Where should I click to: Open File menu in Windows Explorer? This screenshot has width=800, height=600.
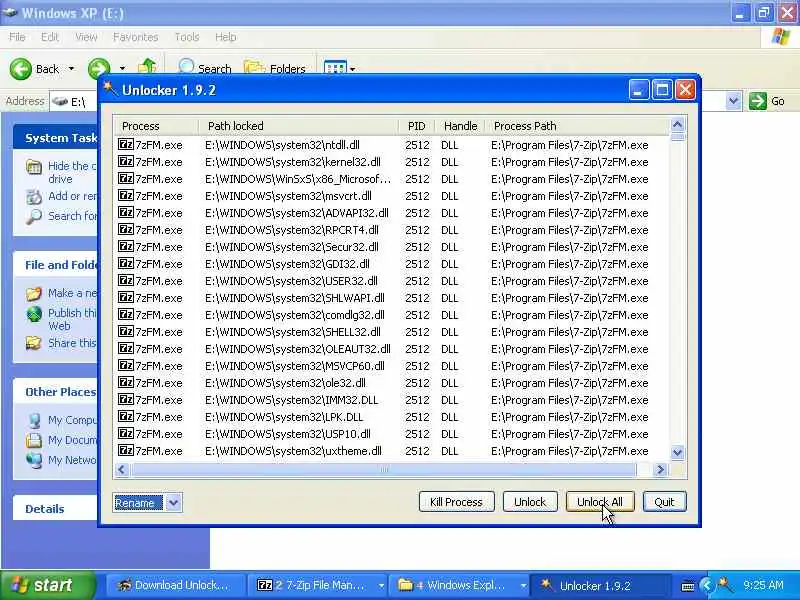tap(17, 37)
